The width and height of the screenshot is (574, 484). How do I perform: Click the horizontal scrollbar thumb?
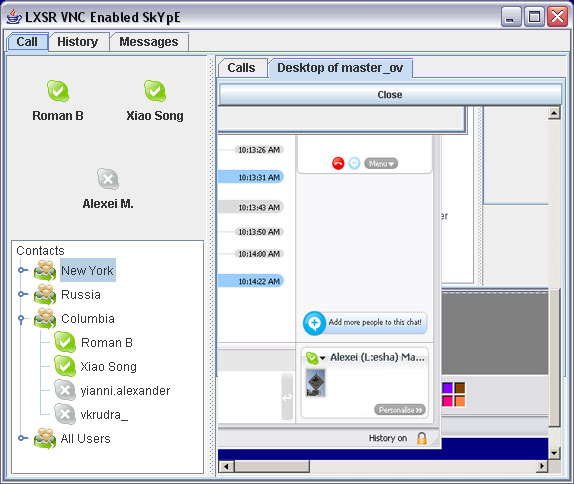272,466
